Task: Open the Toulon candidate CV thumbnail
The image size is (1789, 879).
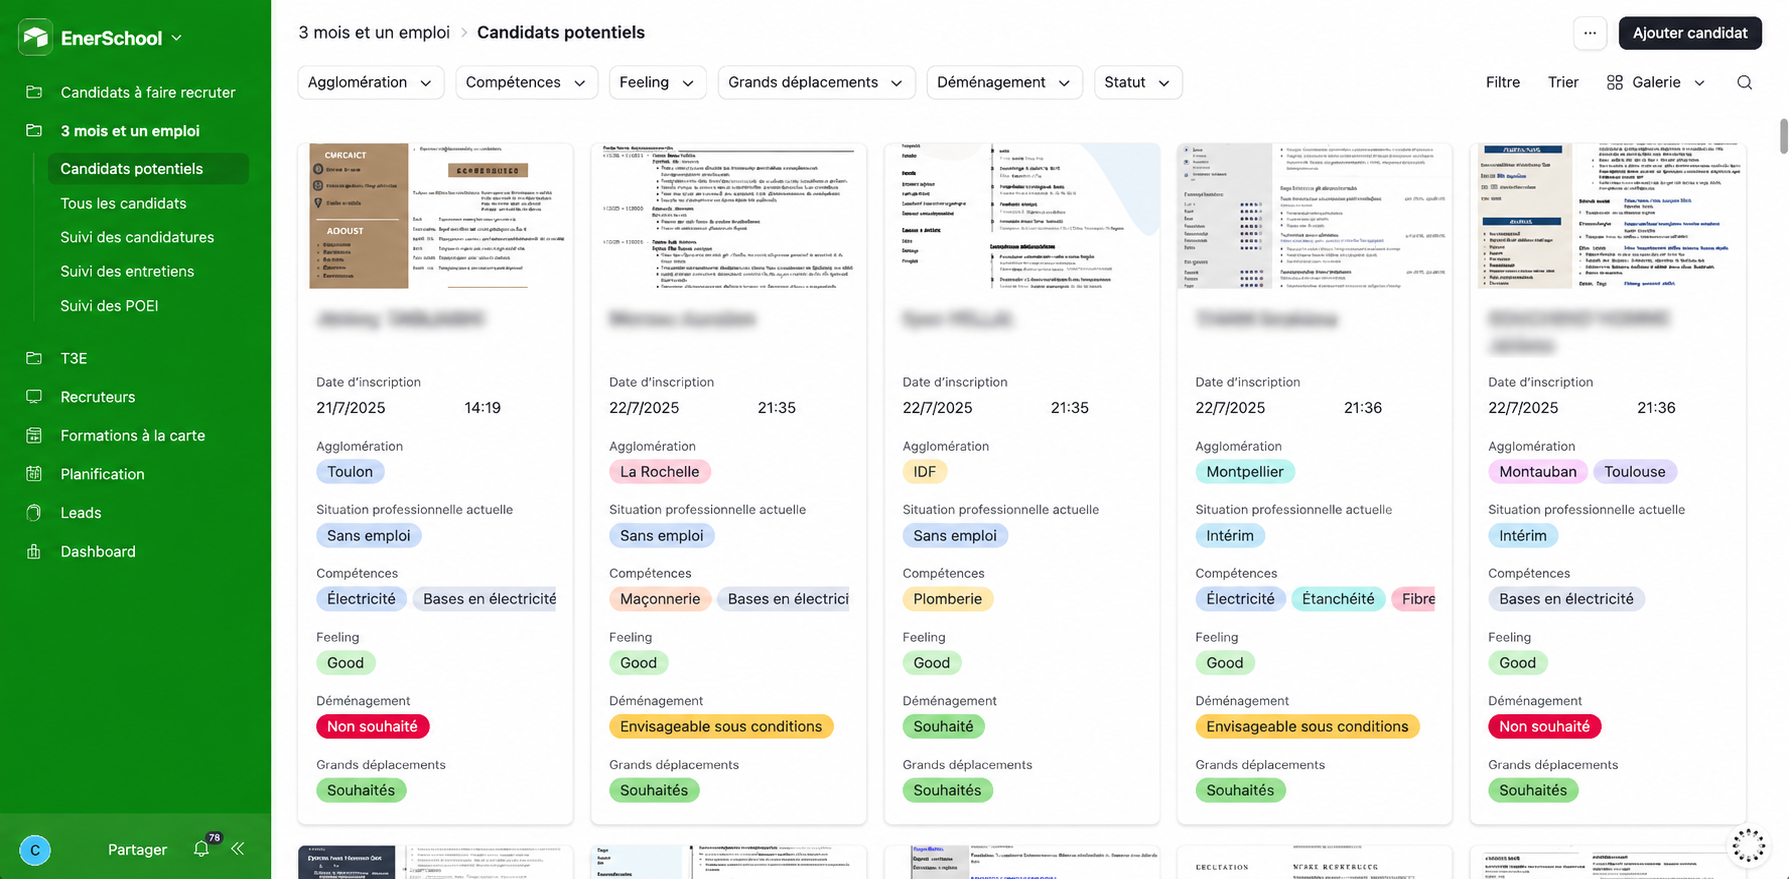Action: pos(435,216)
